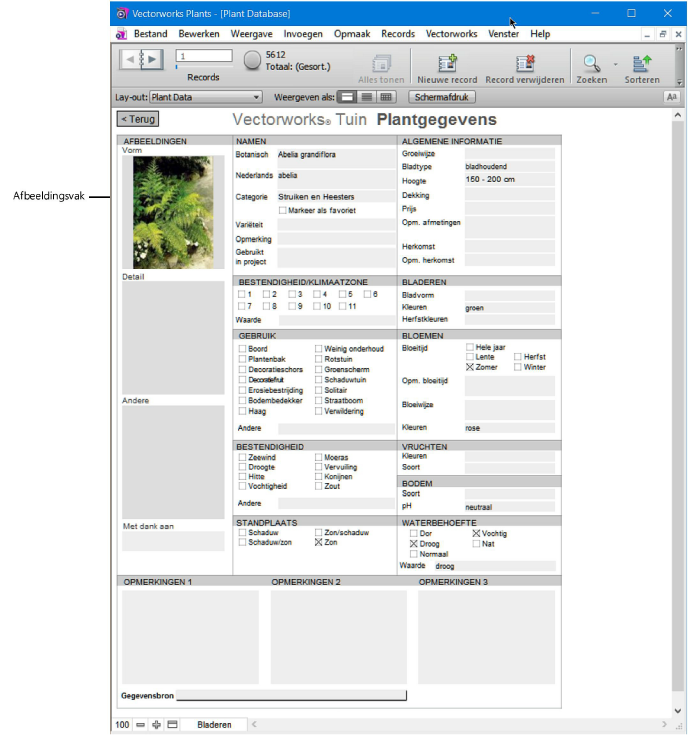This screenshot has width=688, height=735.
Task: Open the Bladeren mode popup at bottom
Action: tap(214, 724)
